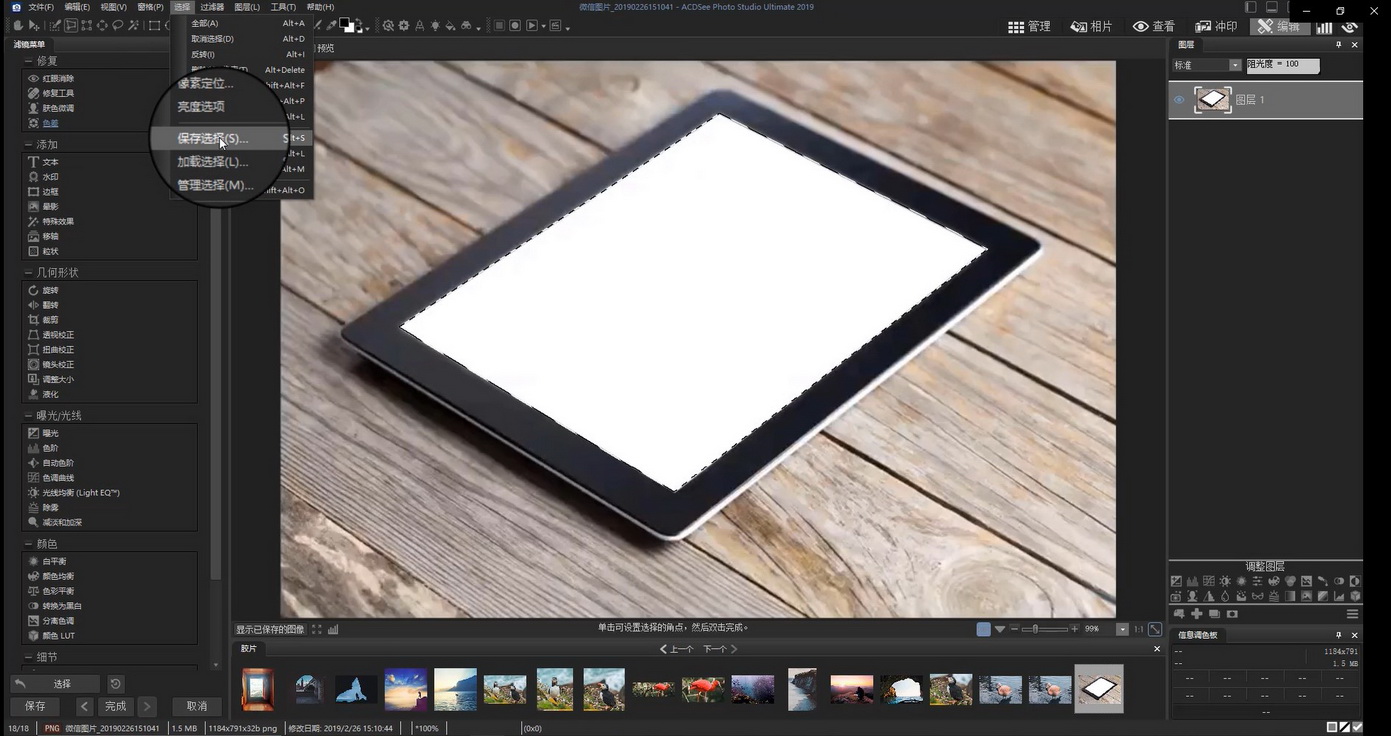Image resolution: width=1391 pixels, height=736 pixels.
Task: Click the plus add-layer icon
Action: click(1197, 614)
